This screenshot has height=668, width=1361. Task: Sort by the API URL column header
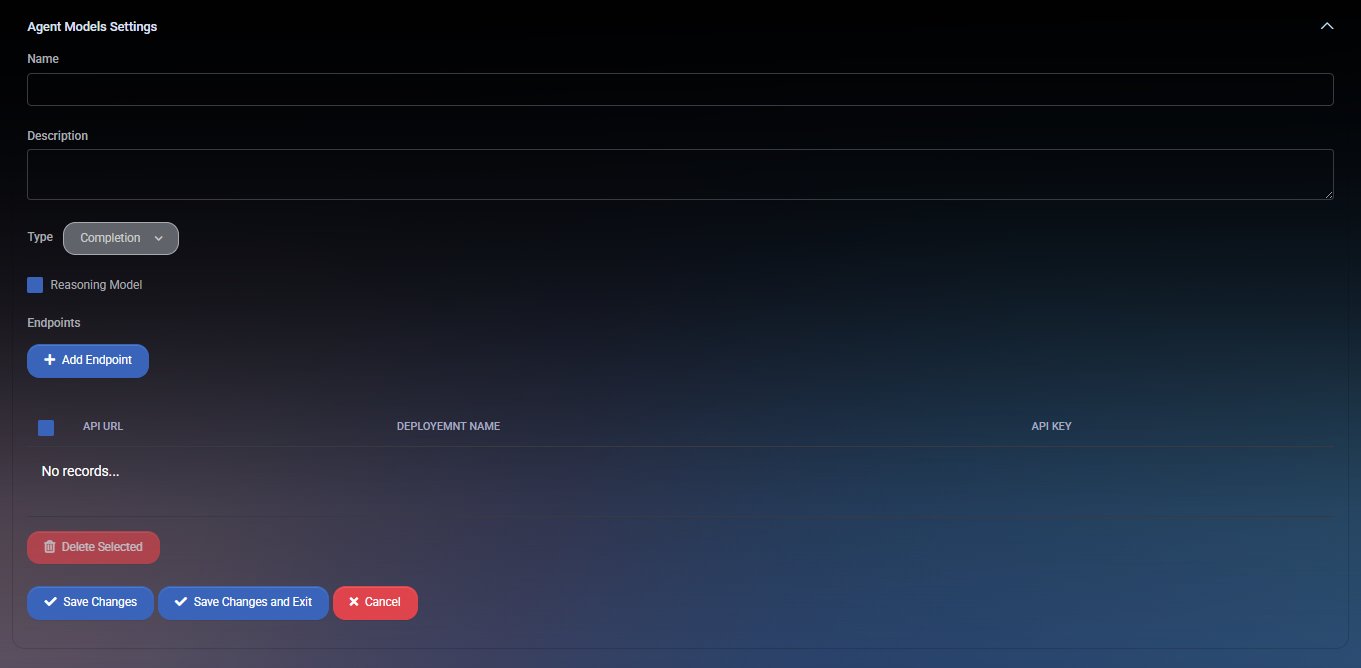click(x=103, y=427)
